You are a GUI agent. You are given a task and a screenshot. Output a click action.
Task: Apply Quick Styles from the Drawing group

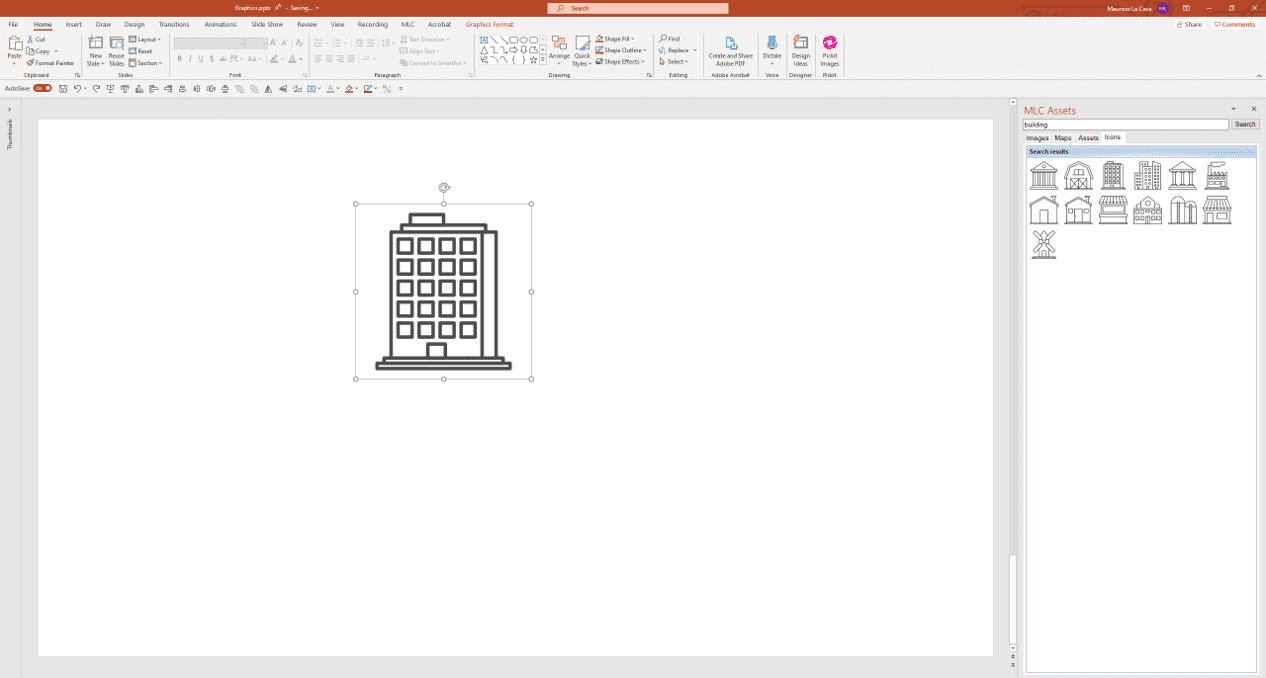(x=583, y=50)
